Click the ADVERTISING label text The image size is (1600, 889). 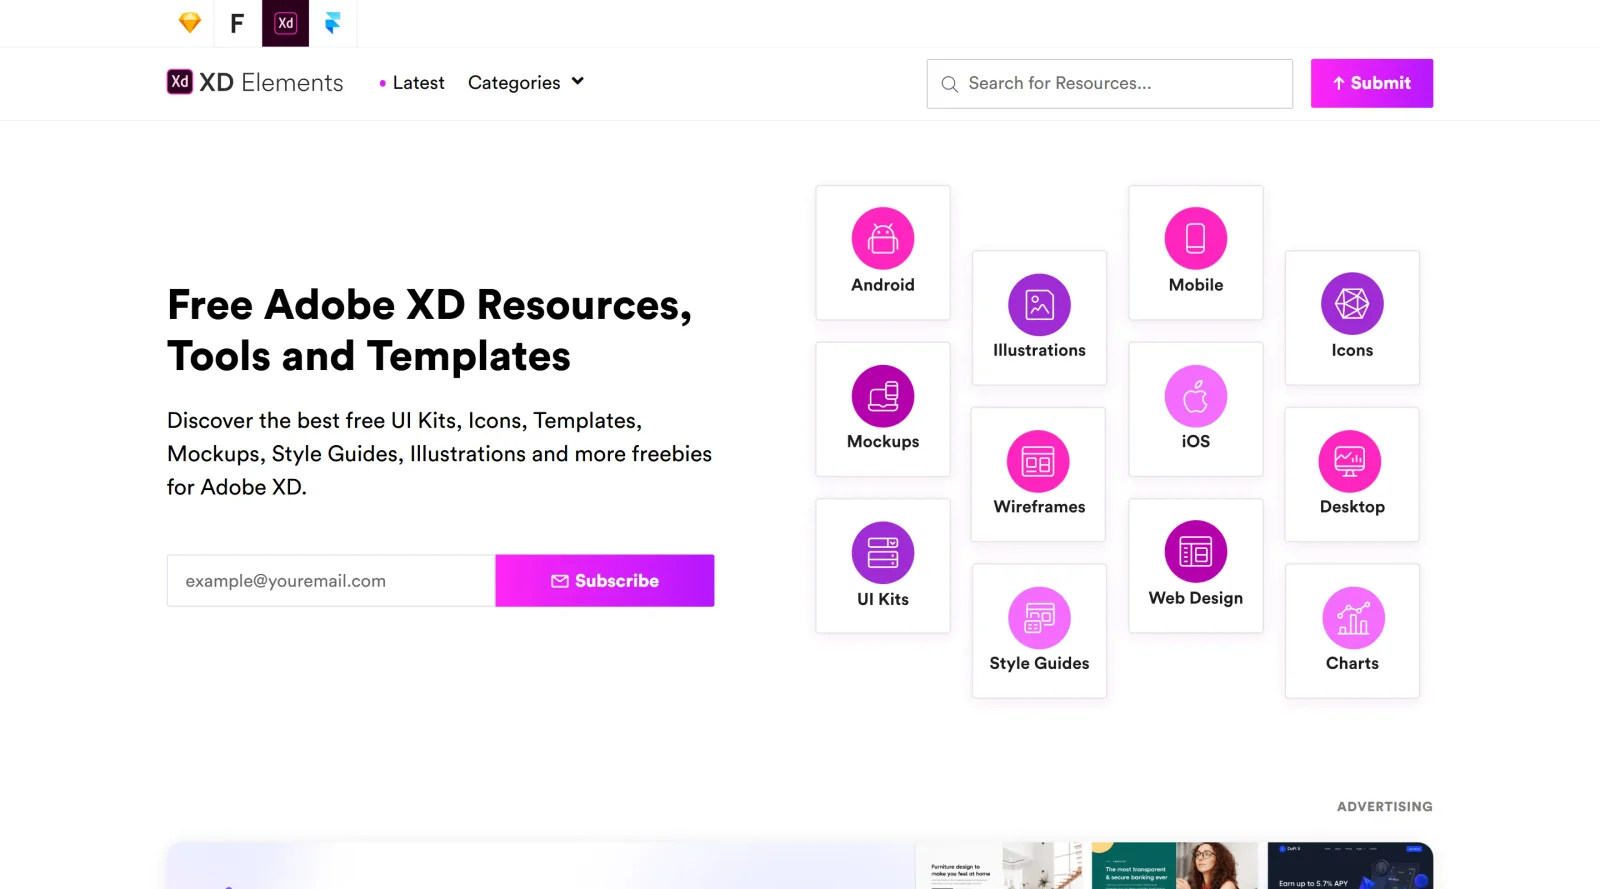coord(1385,806)
